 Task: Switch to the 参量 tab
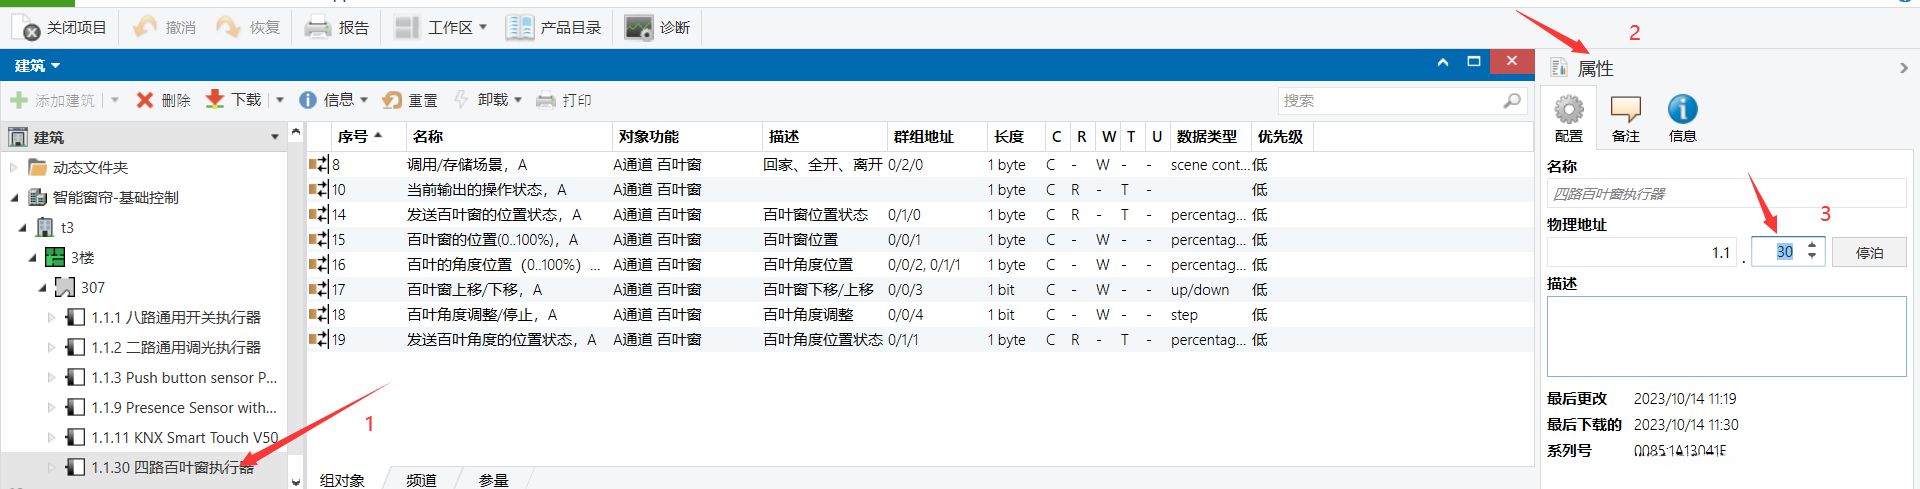pyautogui.click(x=494, y=480)
